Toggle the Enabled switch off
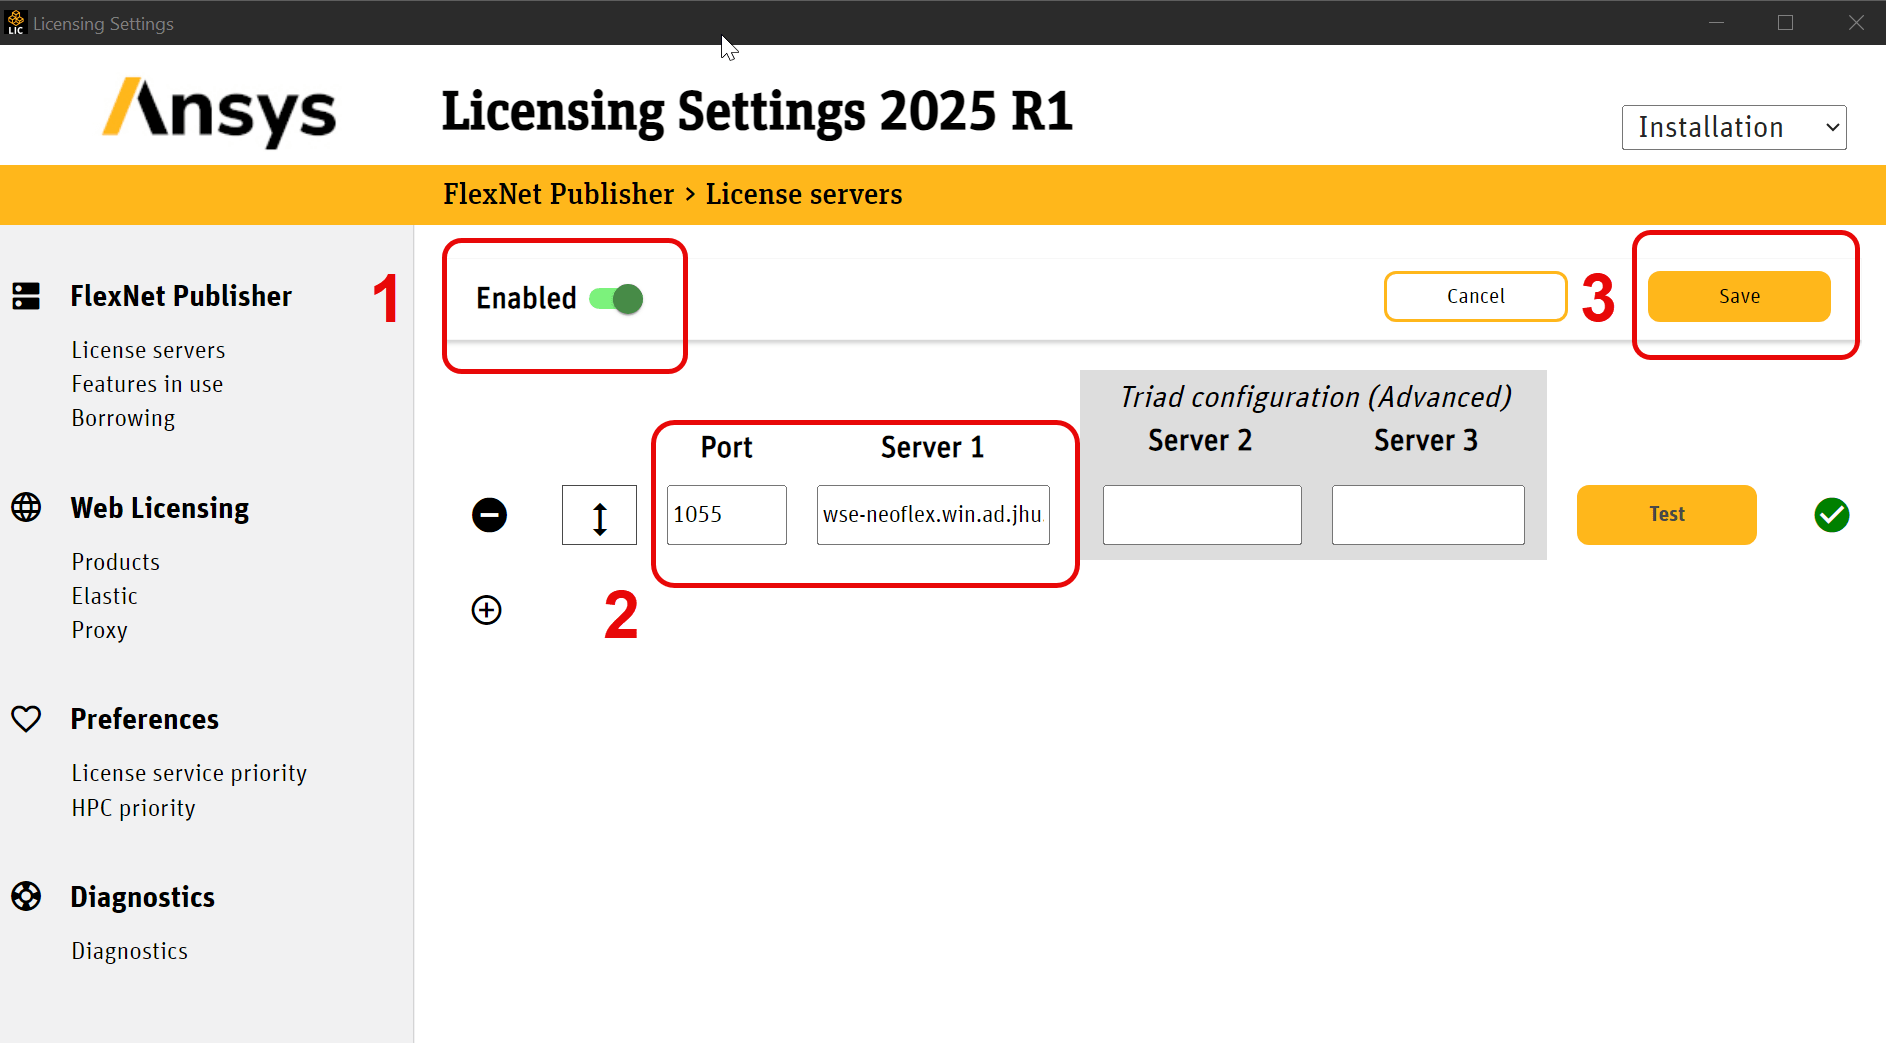The image size is (1886, 1043). [x=616, y=298]
